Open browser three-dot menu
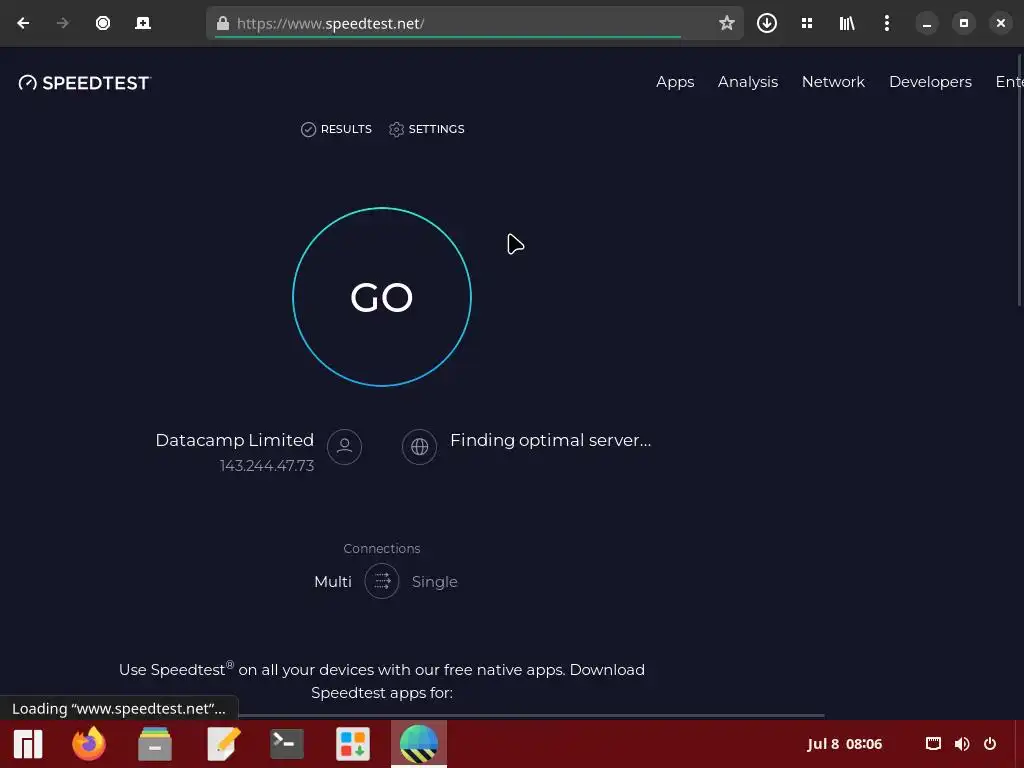The image size is (1024, 768). pos(886,24)
